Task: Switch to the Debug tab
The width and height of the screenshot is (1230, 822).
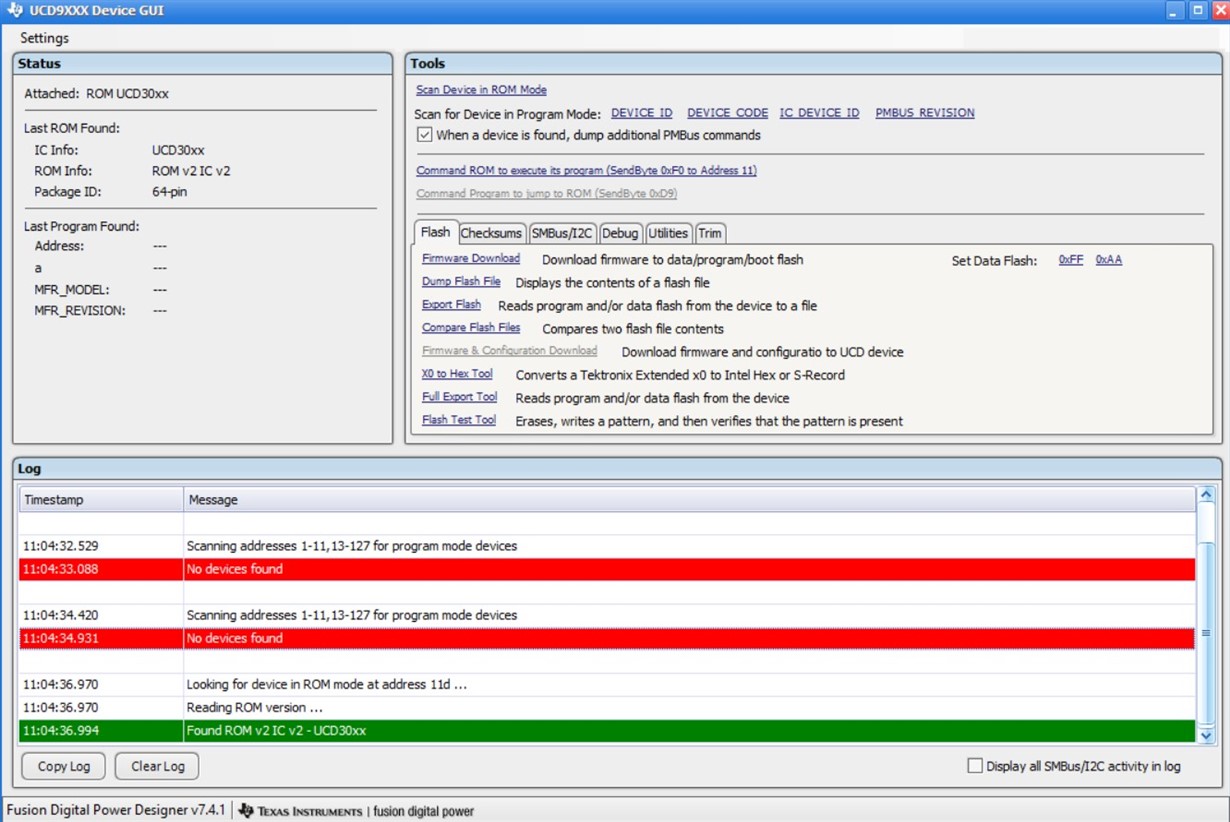Action: [x=620, y=233]
